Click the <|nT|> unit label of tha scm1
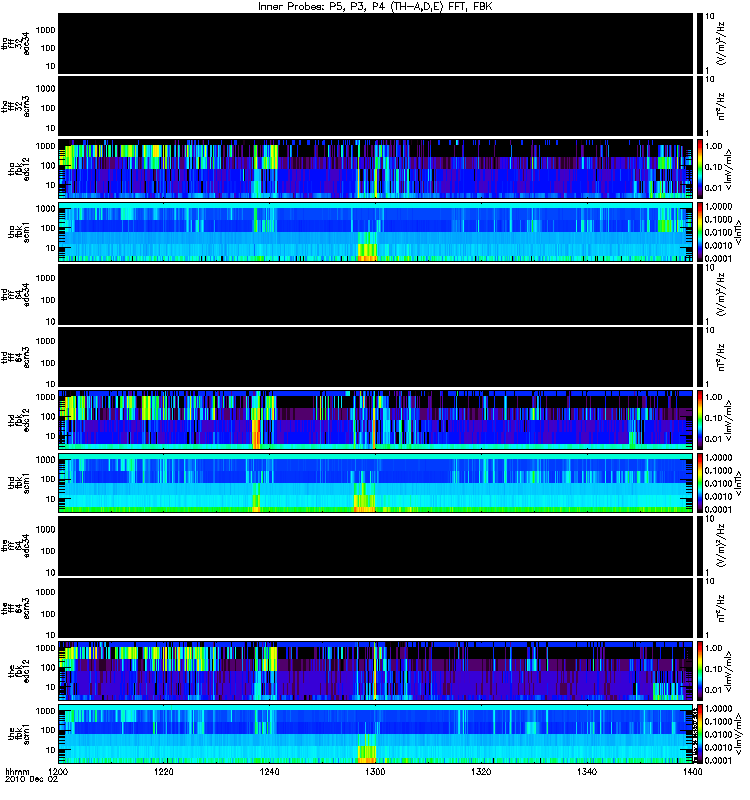The width and height of the screenshot is (750, 800). 738,232
